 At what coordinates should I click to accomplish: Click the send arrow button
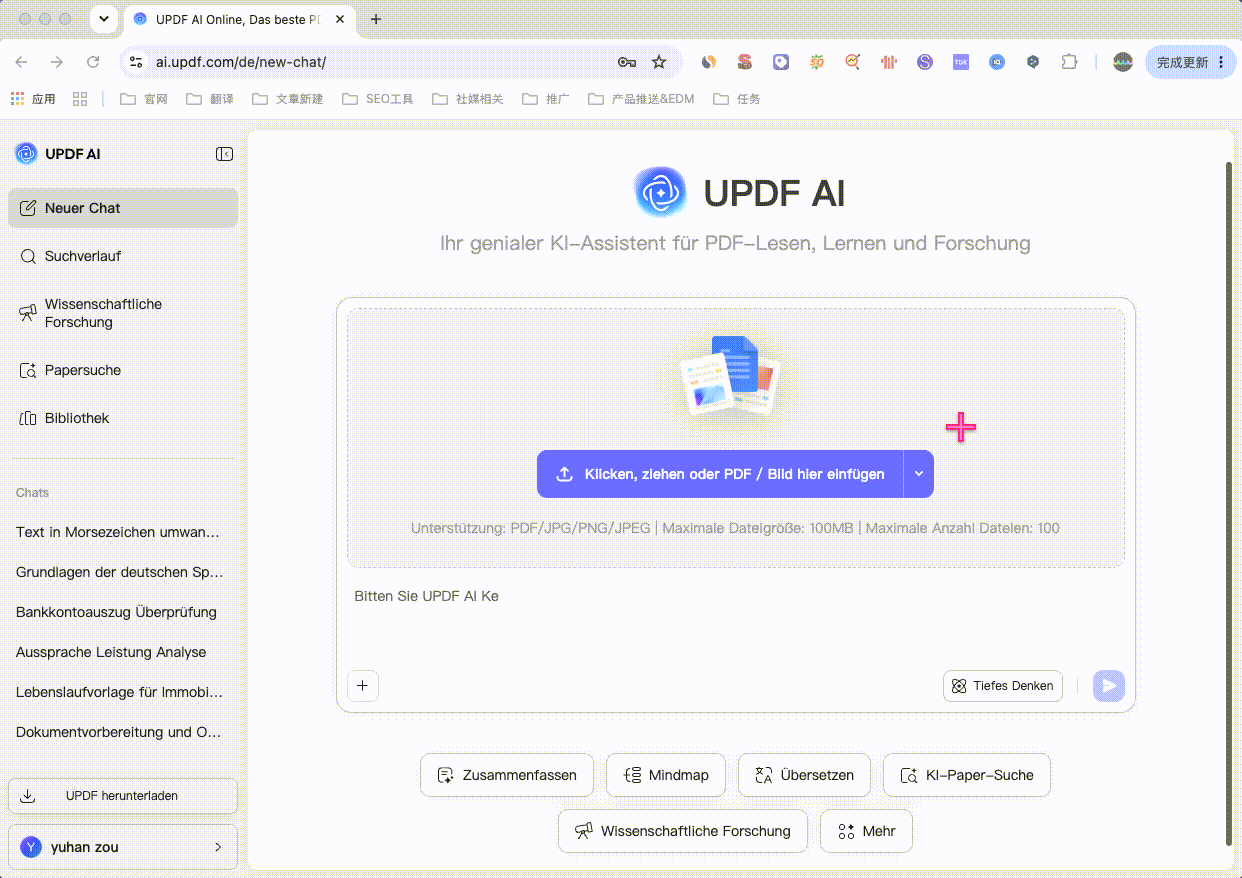pos(1109,686)
